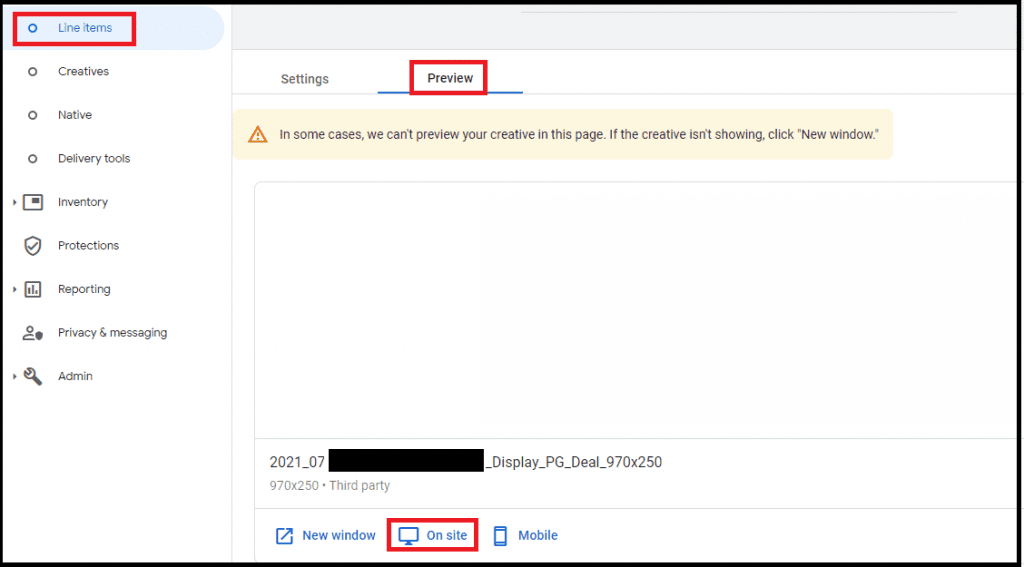Open preview in New window
Screen dimensions: 1024x567
pos(339,536)
